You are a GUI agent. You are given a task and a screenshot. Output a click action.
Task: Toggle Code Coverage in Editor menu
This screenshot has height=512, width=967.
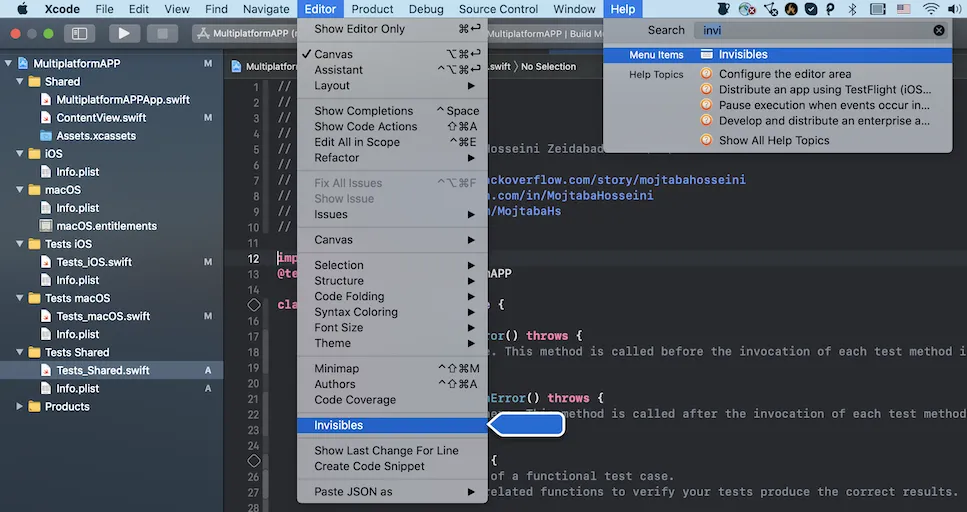[392, 400]
